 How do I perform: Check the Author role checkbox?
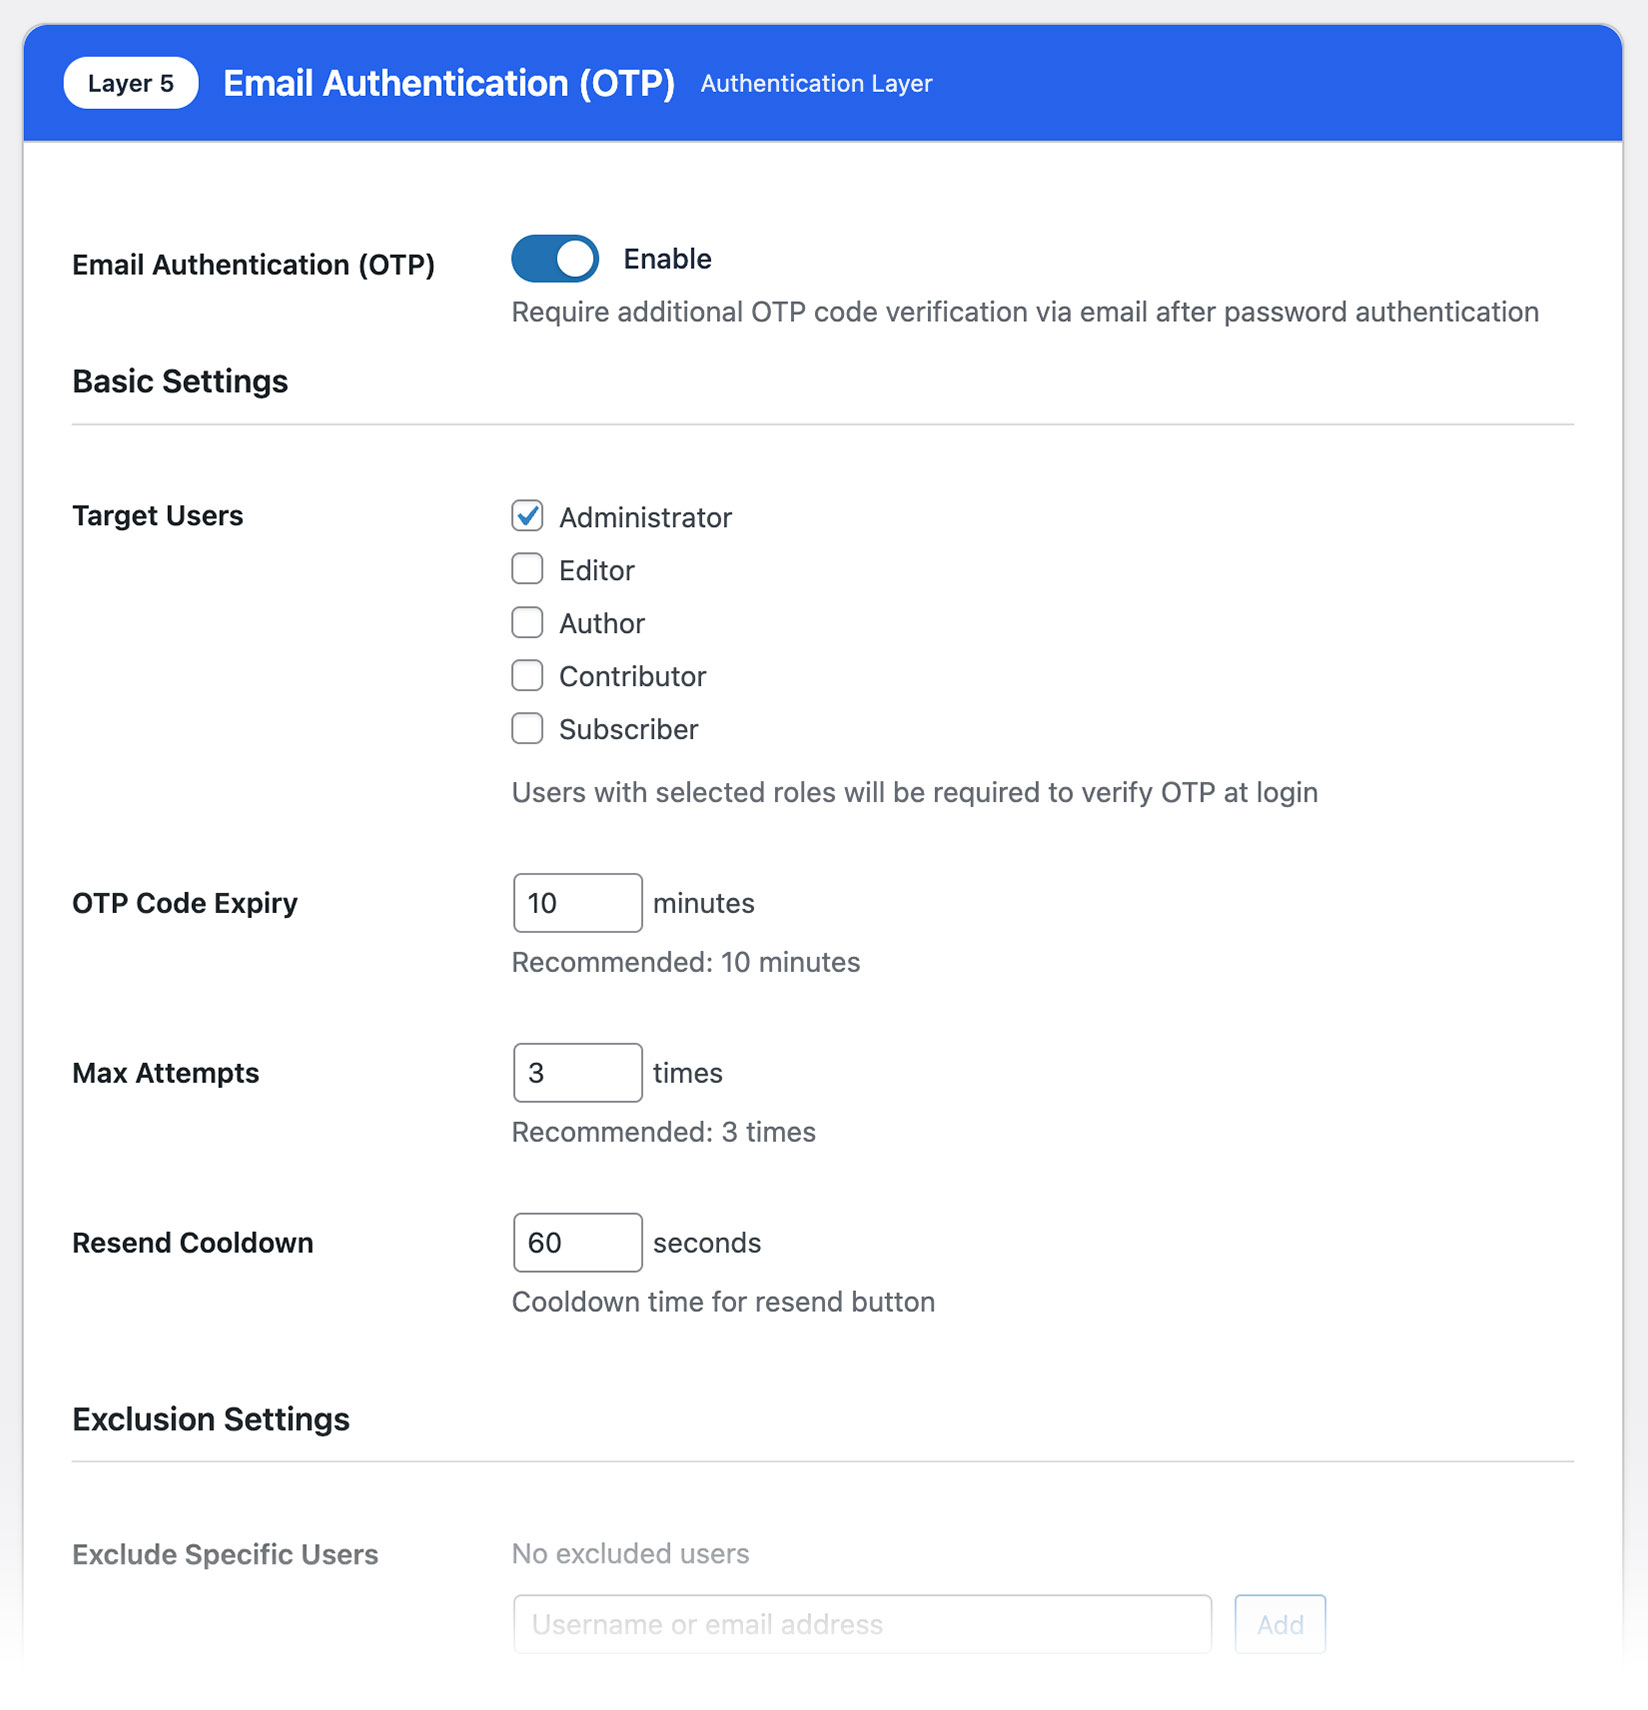click(527, 622)
